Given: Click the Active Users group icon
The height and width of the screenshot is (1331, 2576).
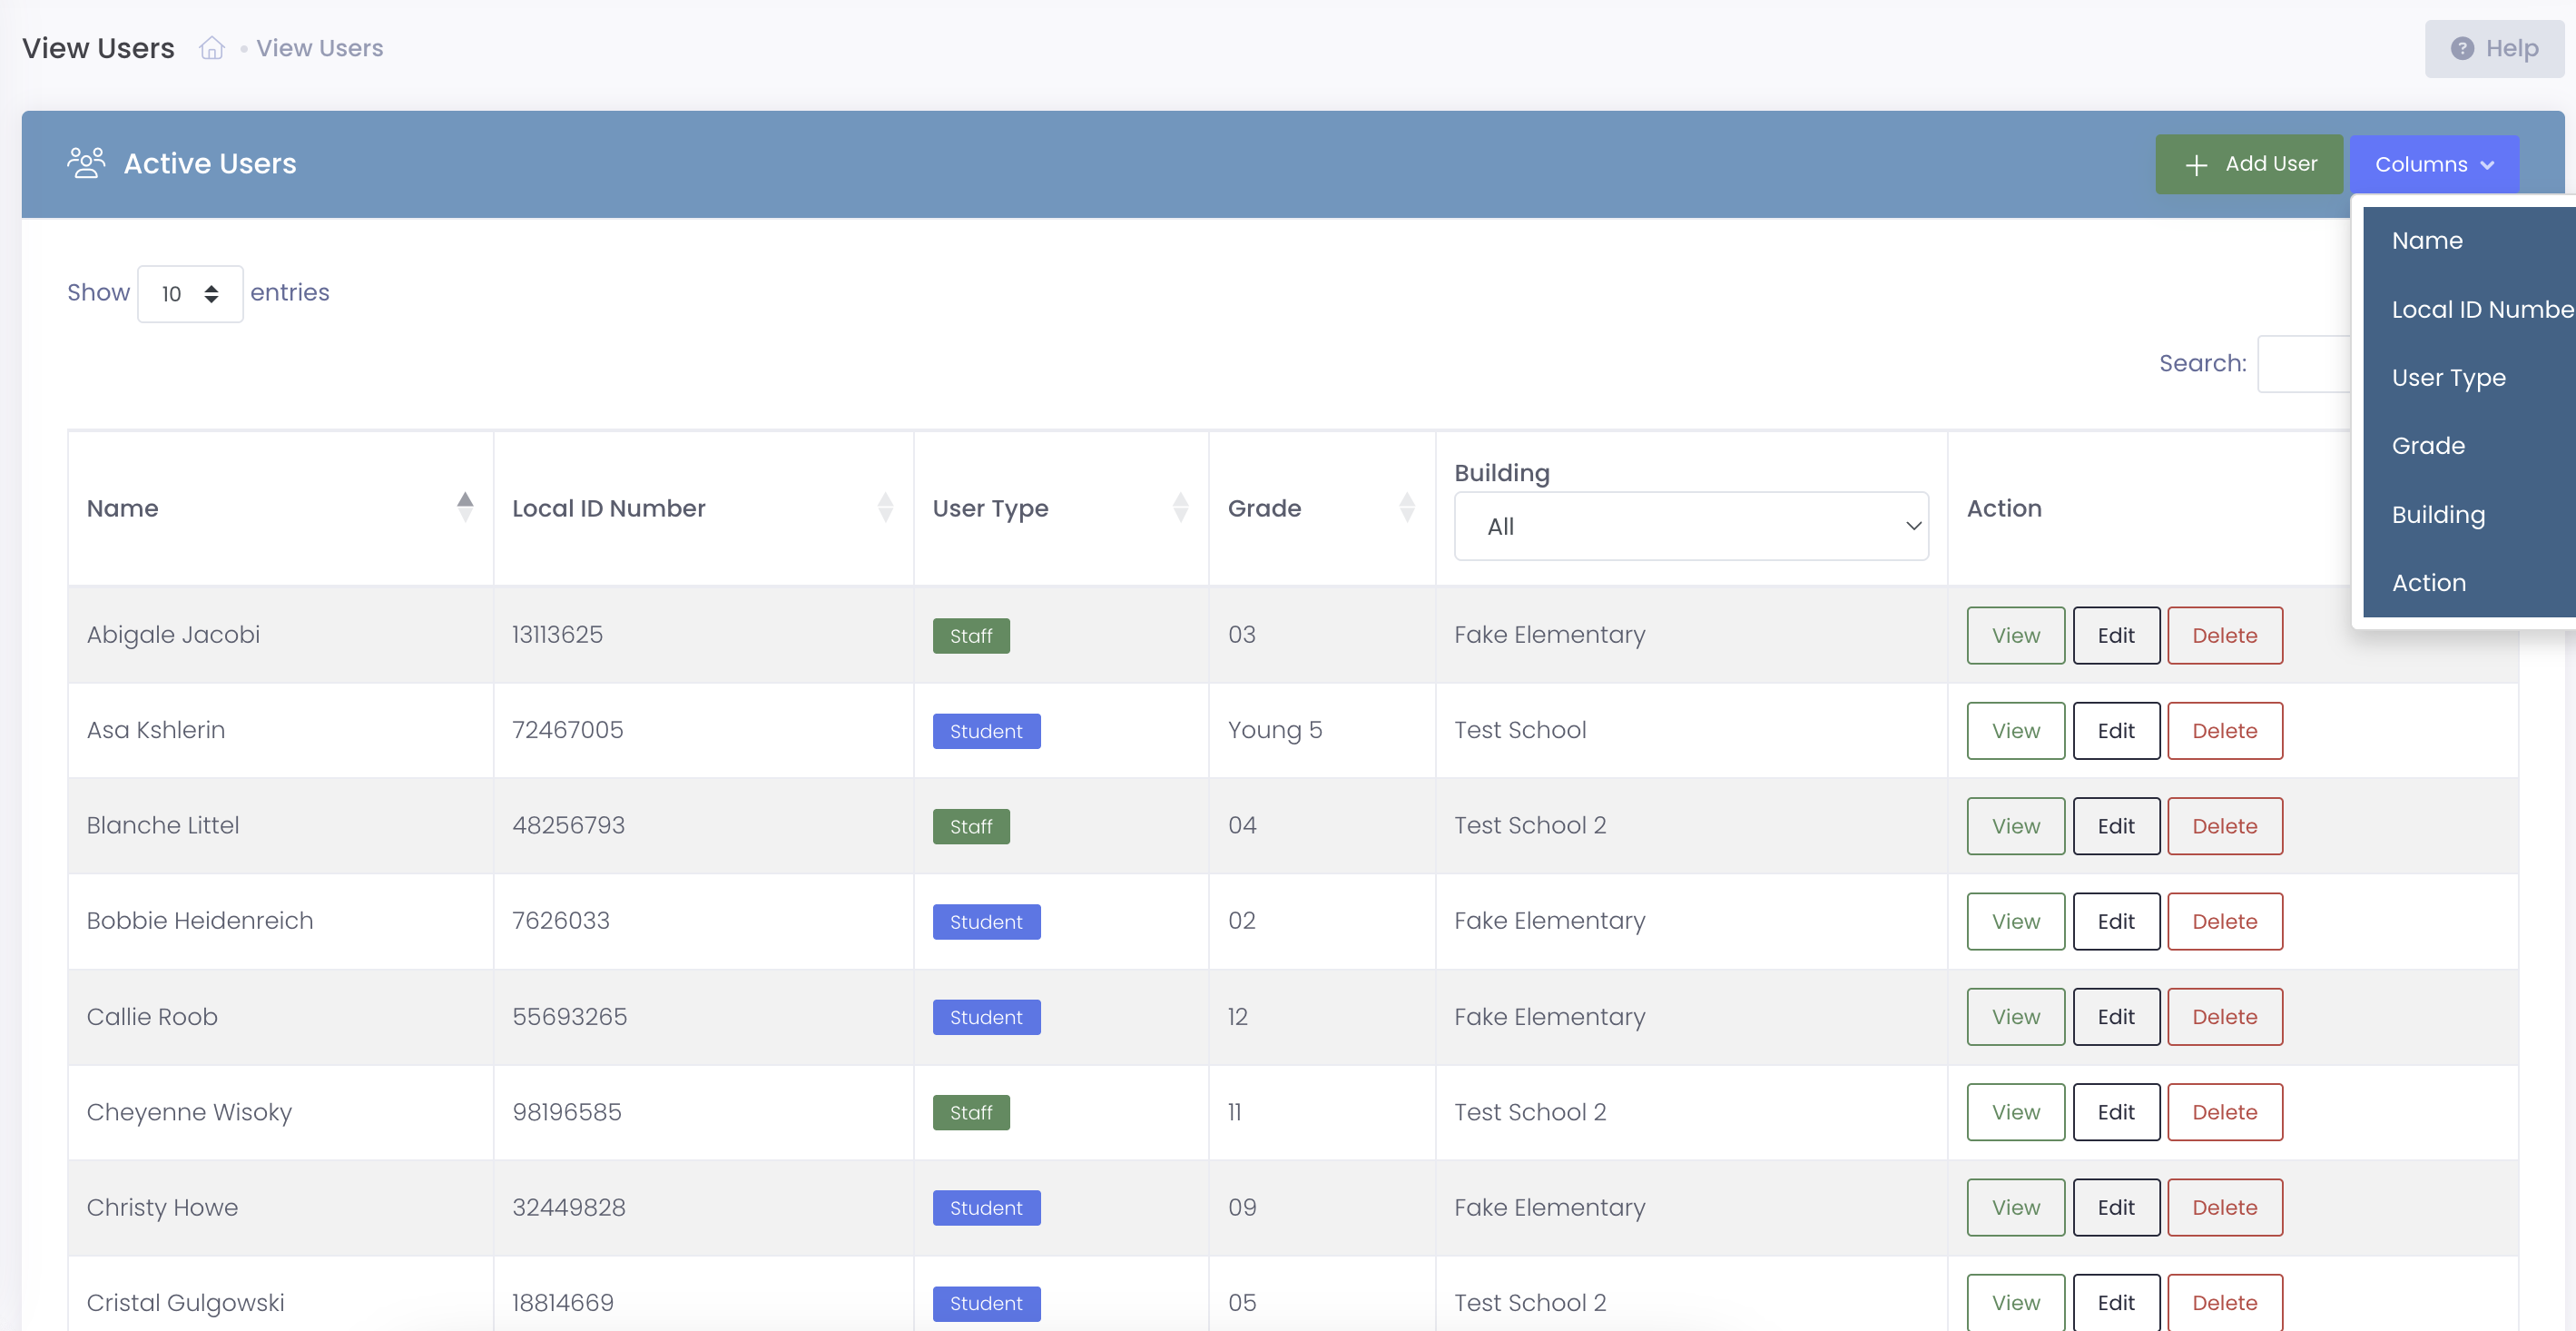Looking at the screenshot, I should click(86, 163).
